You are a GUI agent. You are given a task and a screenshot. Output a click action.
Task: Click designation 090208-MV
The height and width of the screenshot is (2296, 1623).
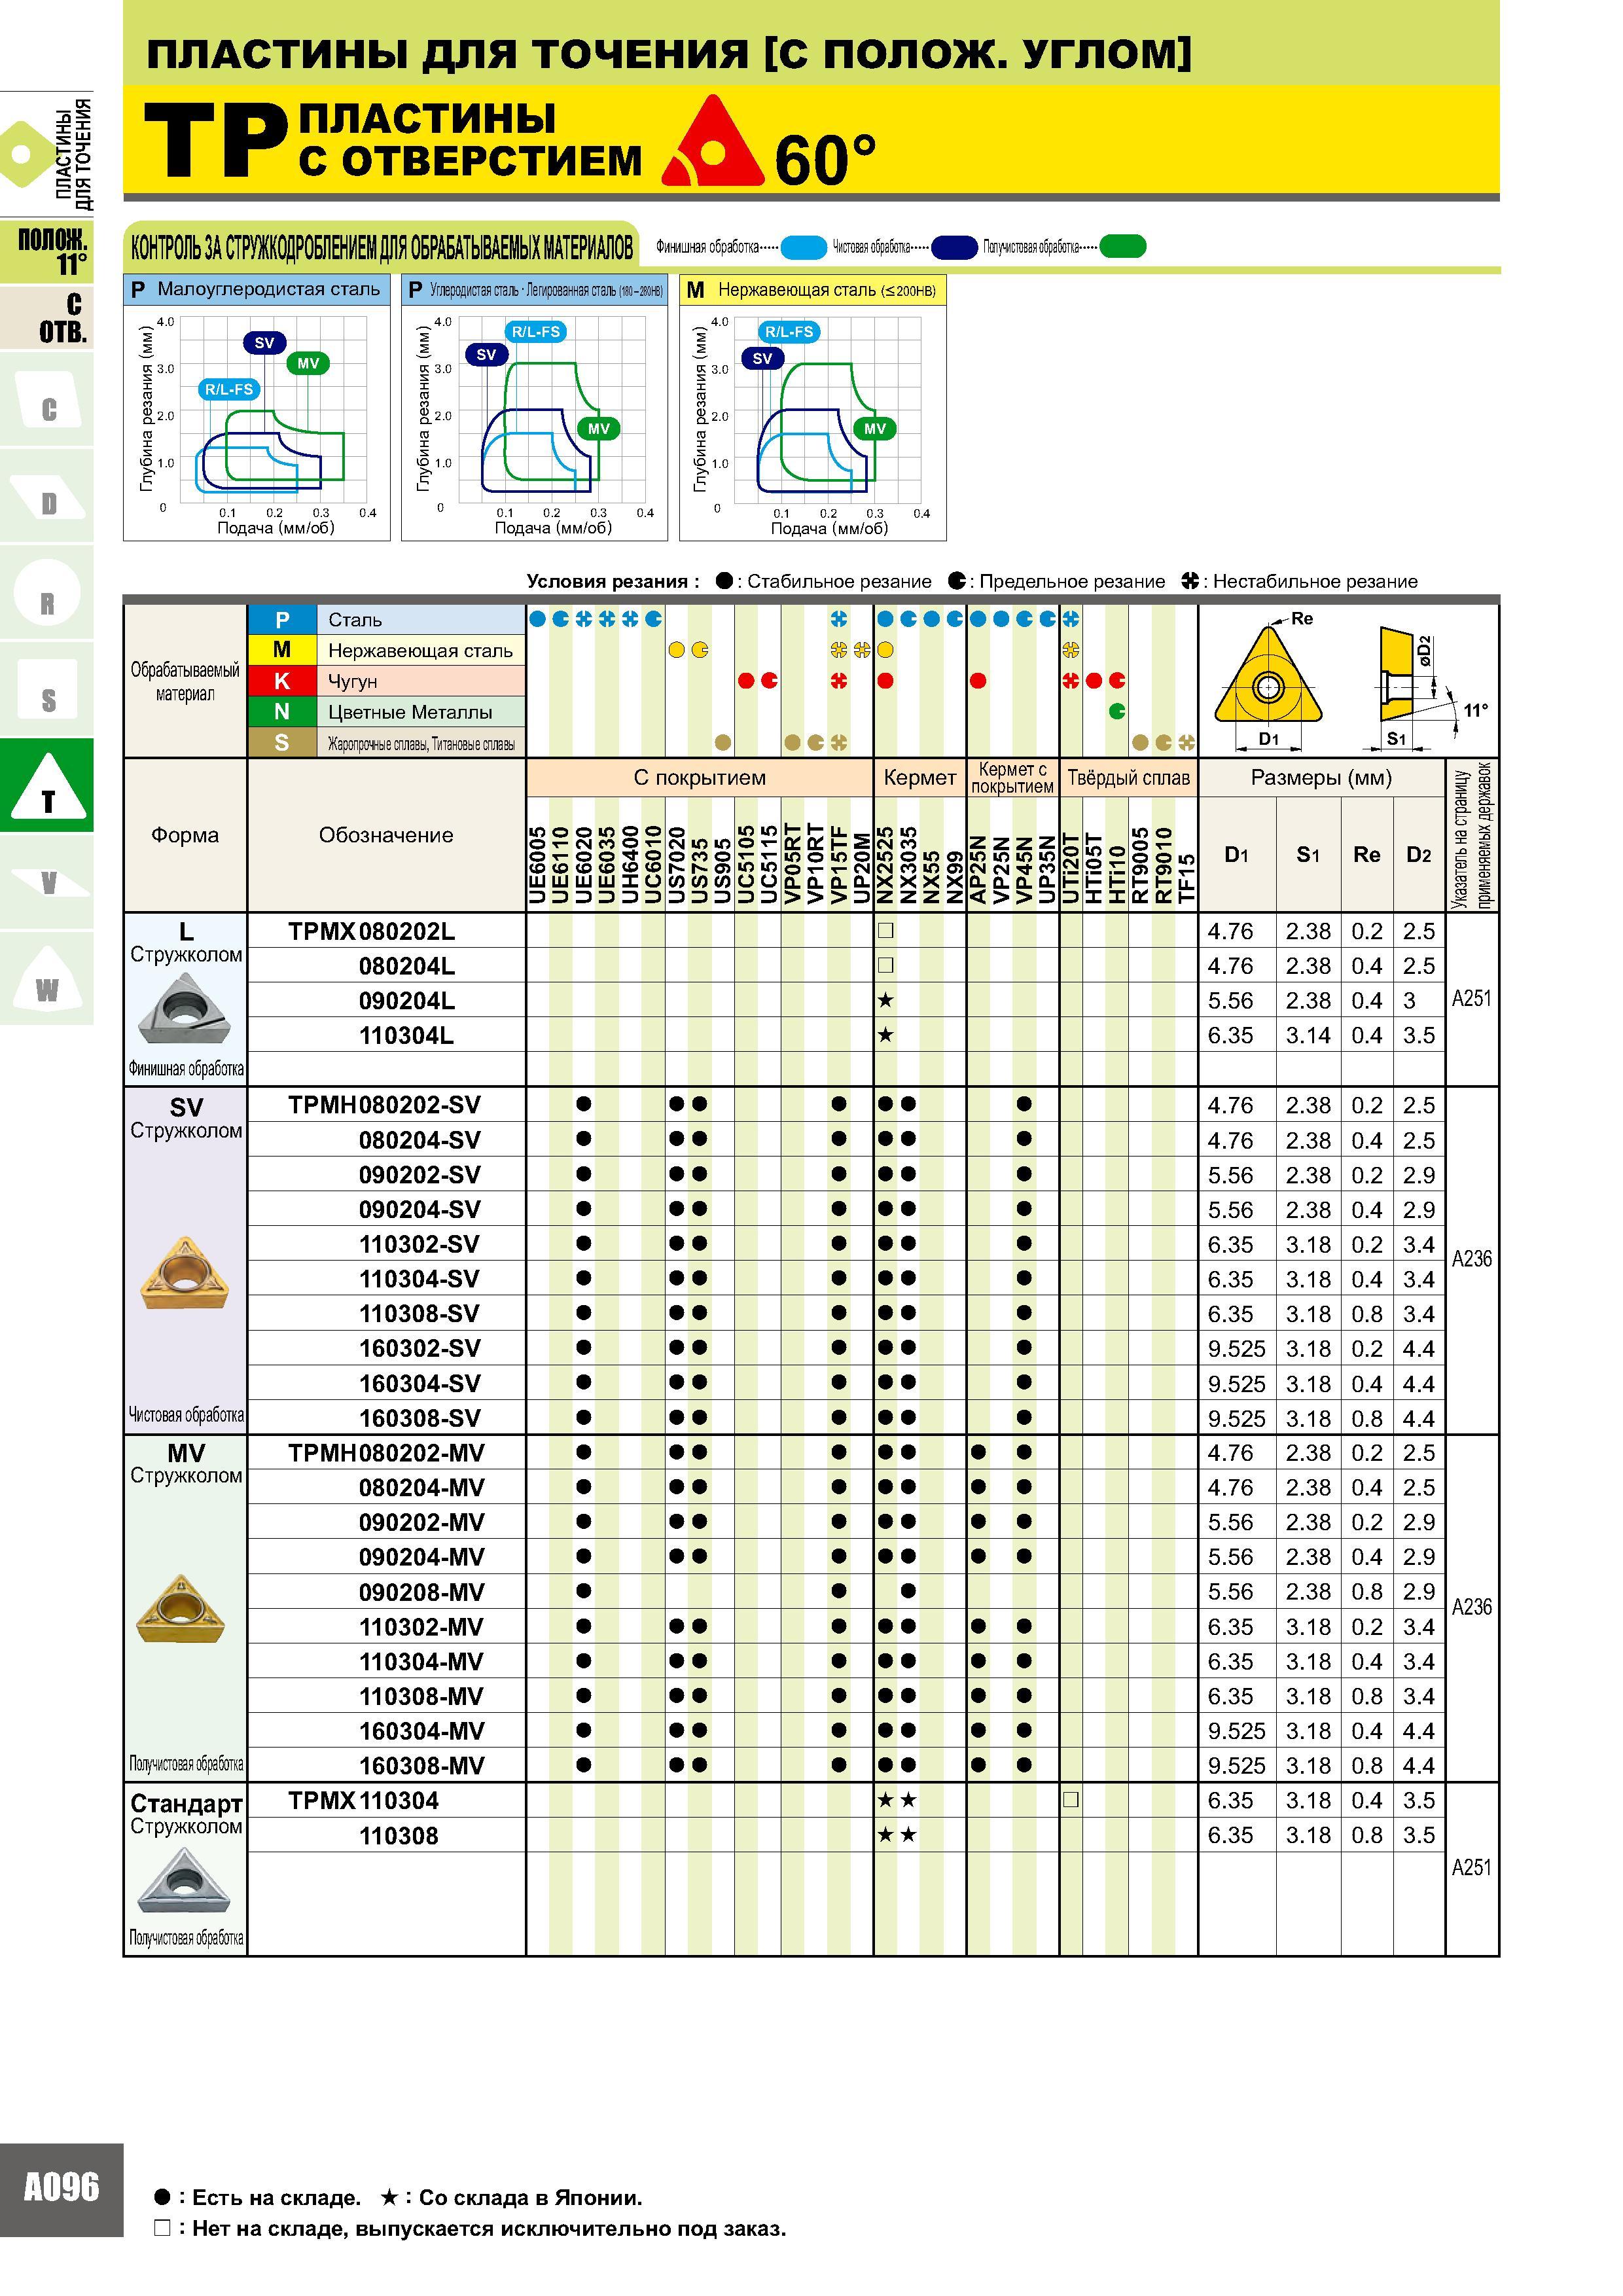click(421, 1592)
